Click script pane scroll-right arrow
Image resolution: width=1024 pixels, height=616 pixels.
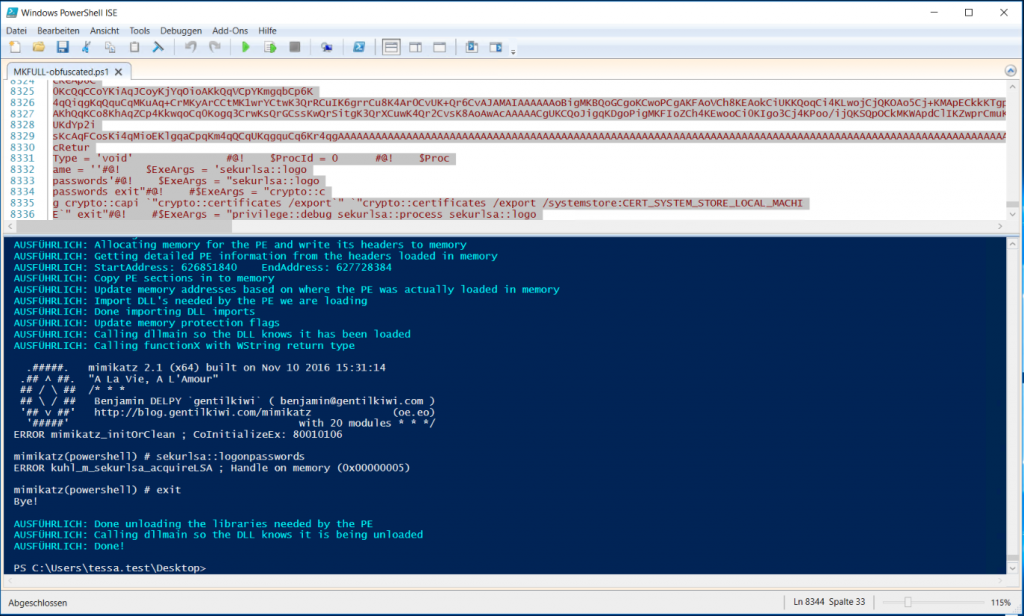[x=1000, y=226]
